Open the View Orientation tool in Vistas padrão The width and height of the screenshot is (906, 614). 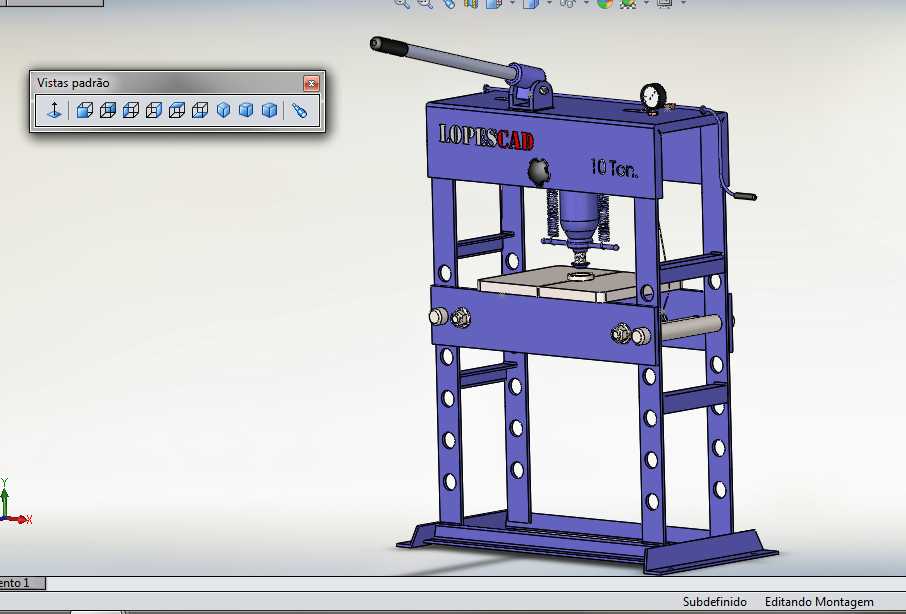pyautogui.click(x=299, y=110)
